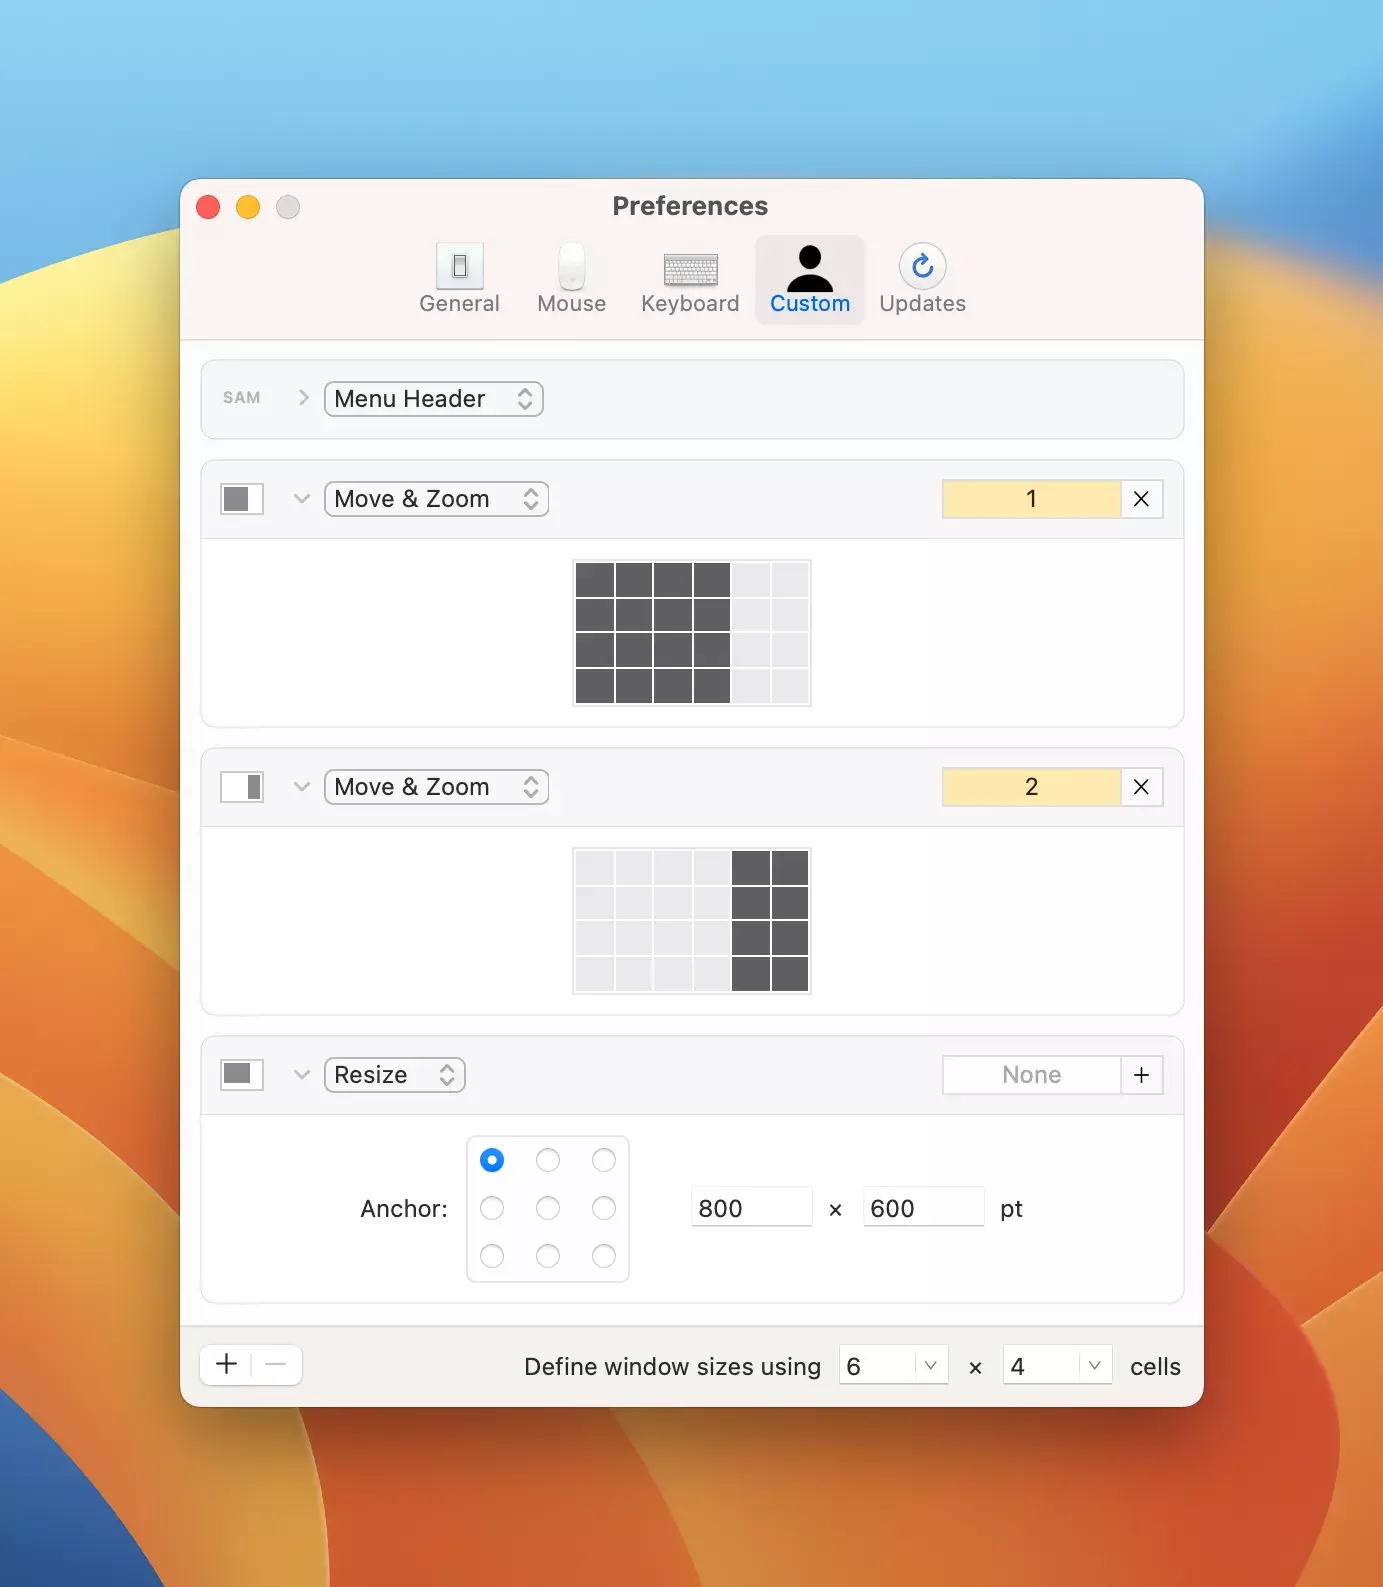Select the top-left anchor radio button
1383x1587 pixels.
492,1160
